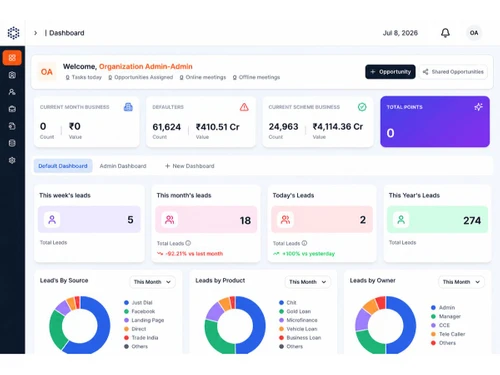Click the Total Points card

(435, 122)
